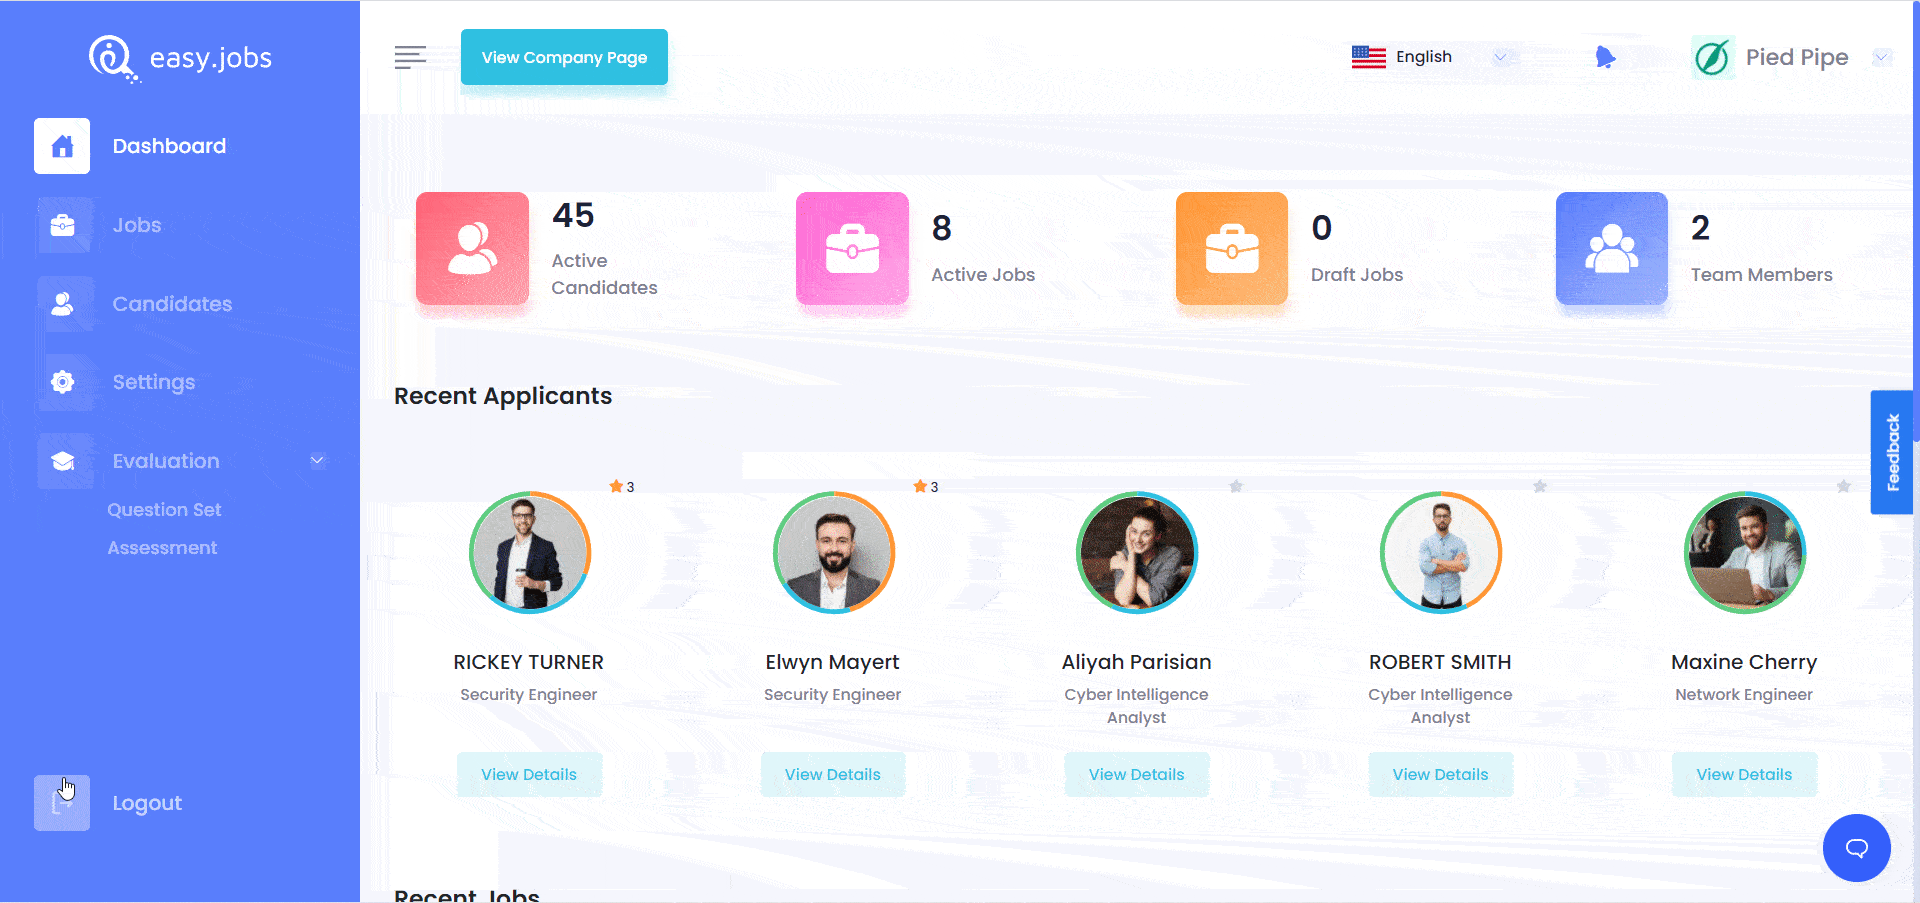
Task: Open the Pied Pipe account dropdown arrow
Action: 1881,57
